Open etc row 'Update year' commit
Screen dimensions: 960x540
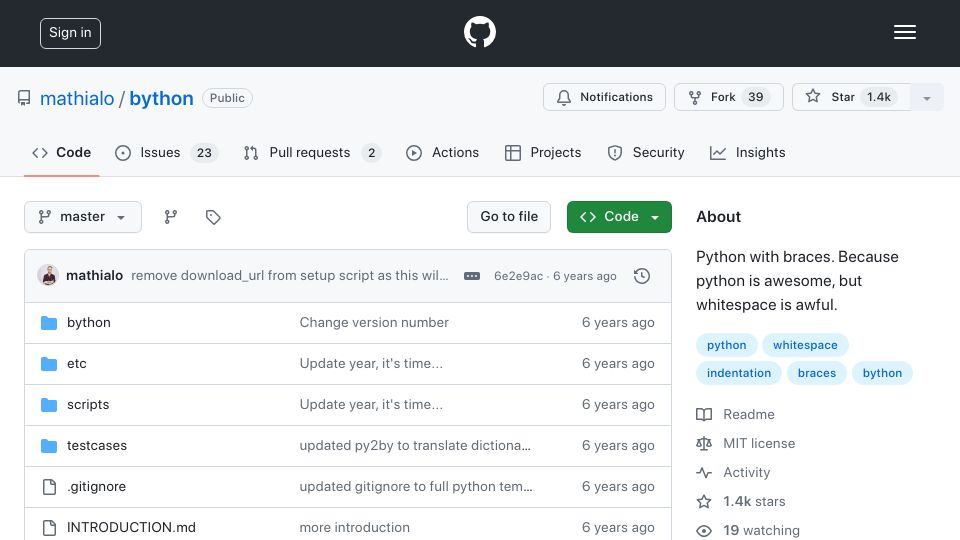click(x=371, y=364)
